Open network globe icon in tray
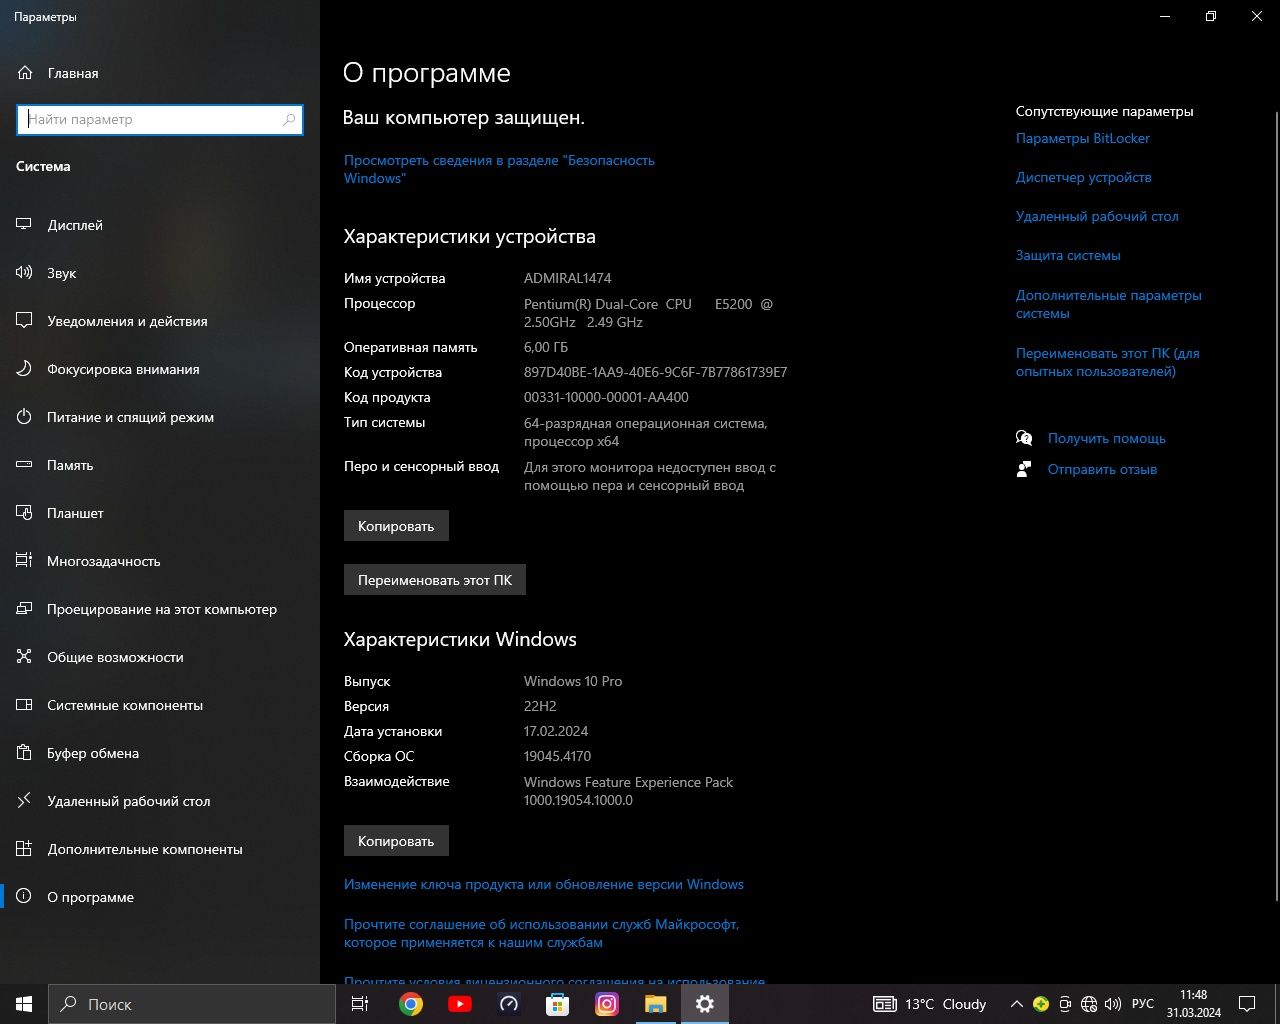Image resolution: width=1280 pixels, height=1024 pixels. click(x=1089, y=1004)
